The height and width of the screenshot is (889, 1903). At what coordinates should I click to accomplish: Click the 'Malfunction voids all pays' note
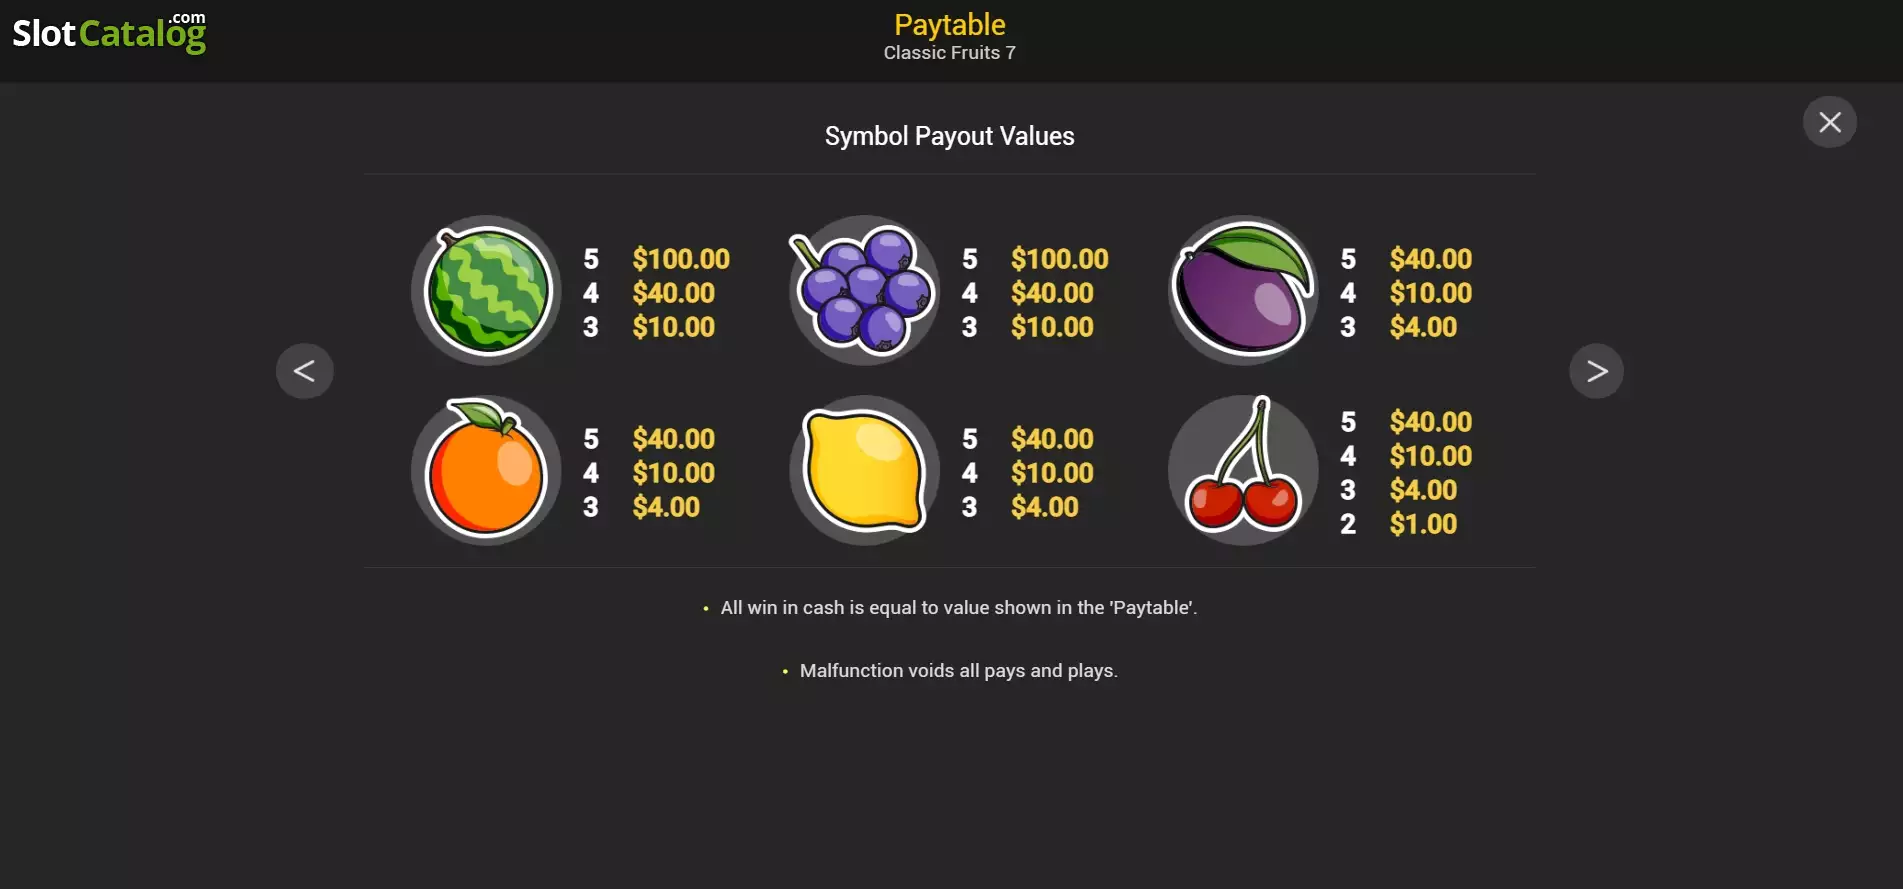[959, 671]
